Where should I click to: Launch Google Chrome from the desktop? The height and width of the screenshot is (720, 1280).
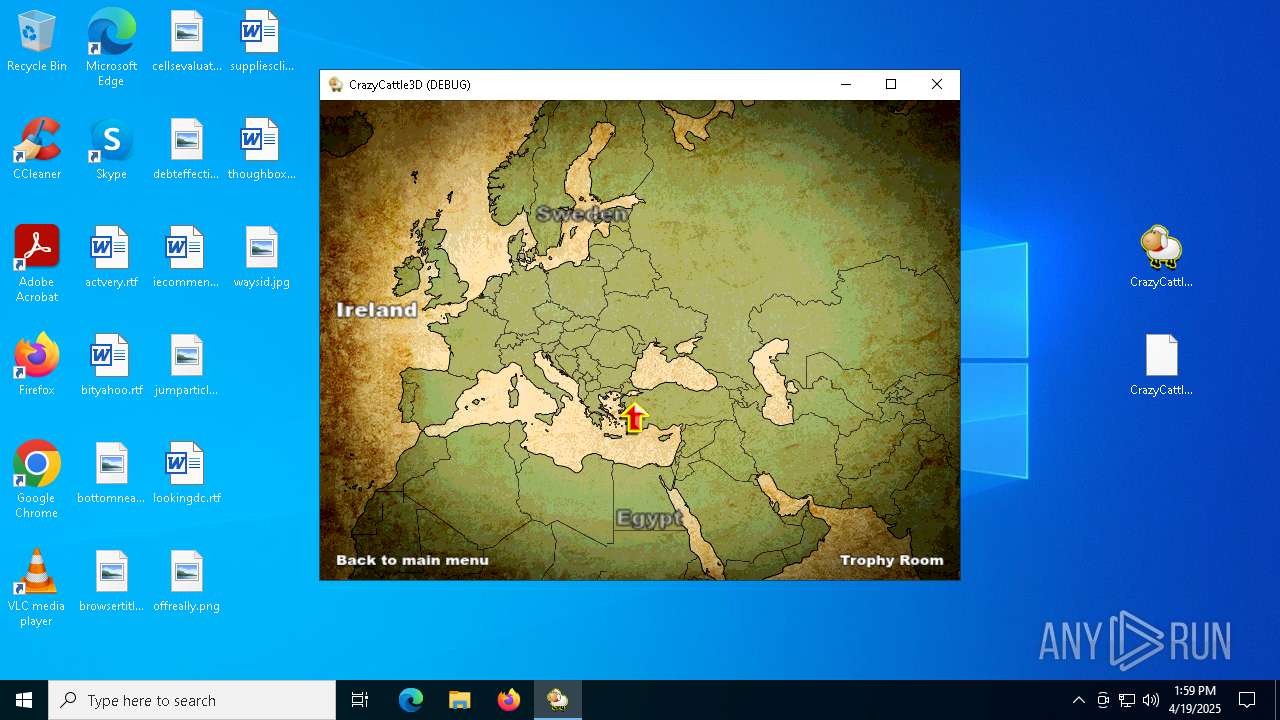click(x=37, y=480)
